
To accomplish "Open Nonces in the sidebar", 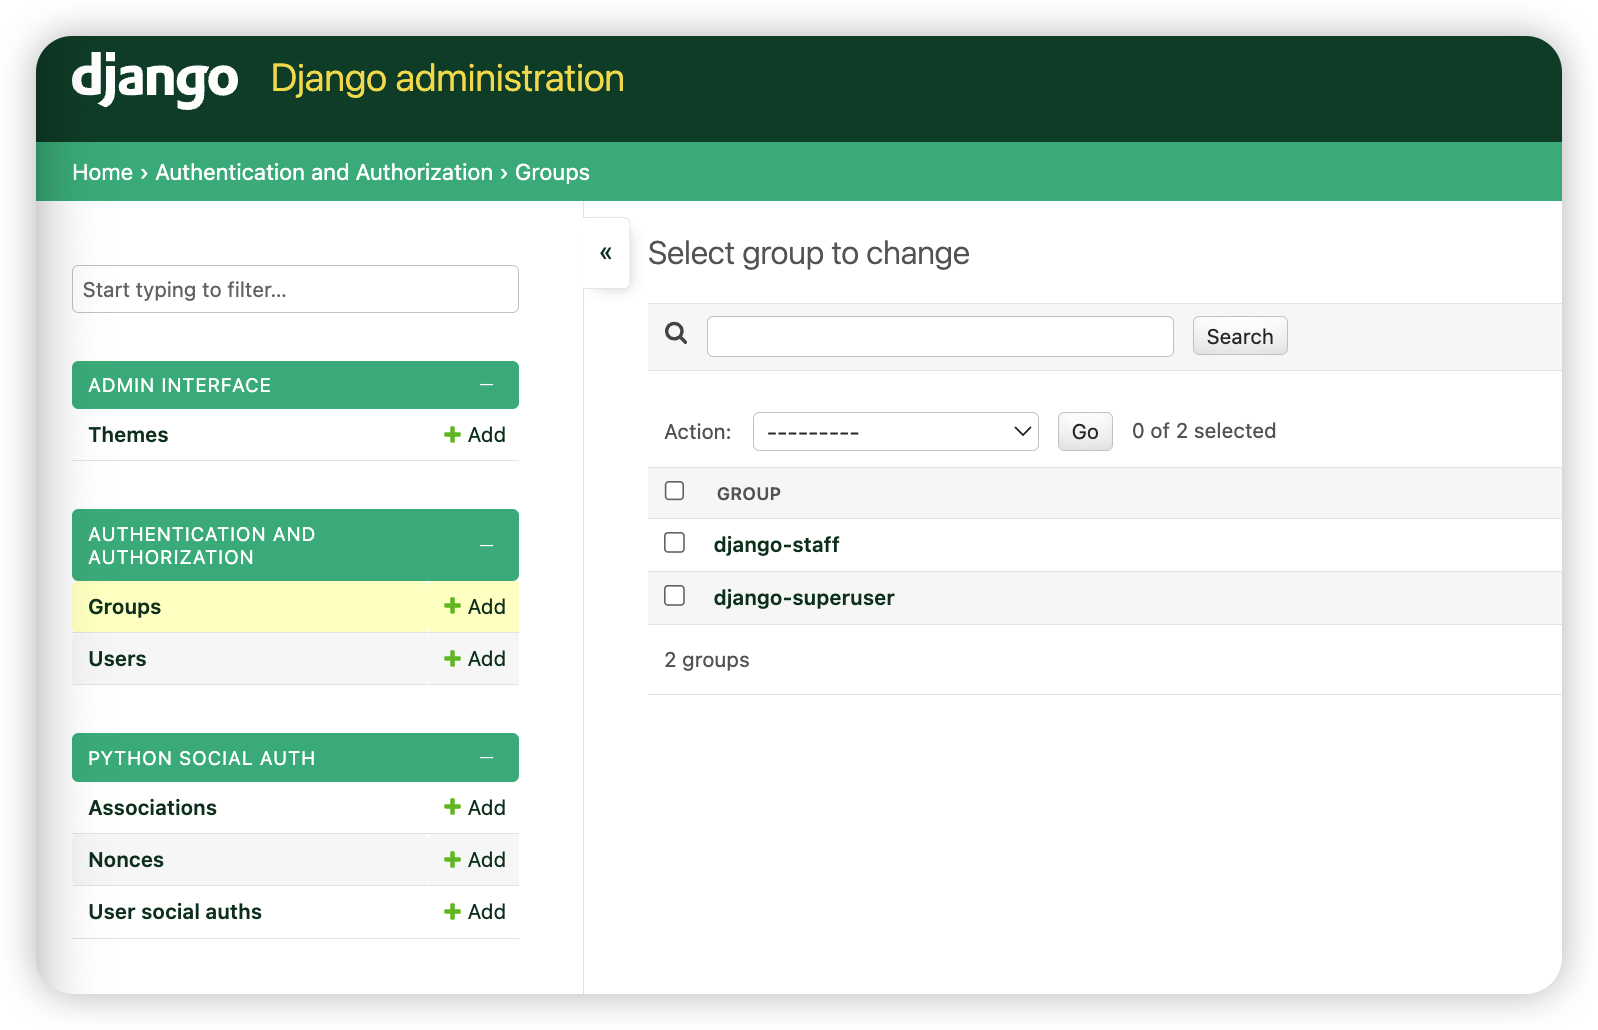I will (126, 860).
